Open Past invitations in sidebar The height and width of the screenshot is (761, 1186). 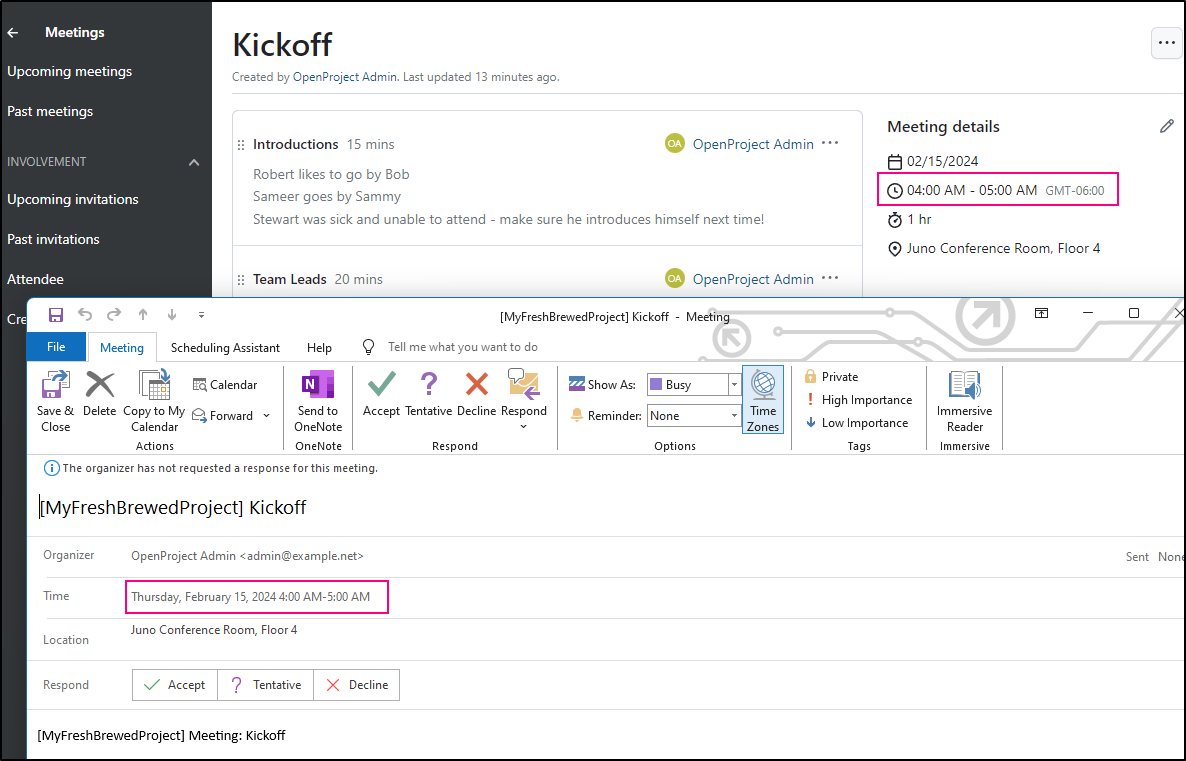pyautogui.click(x=53, y=239)
